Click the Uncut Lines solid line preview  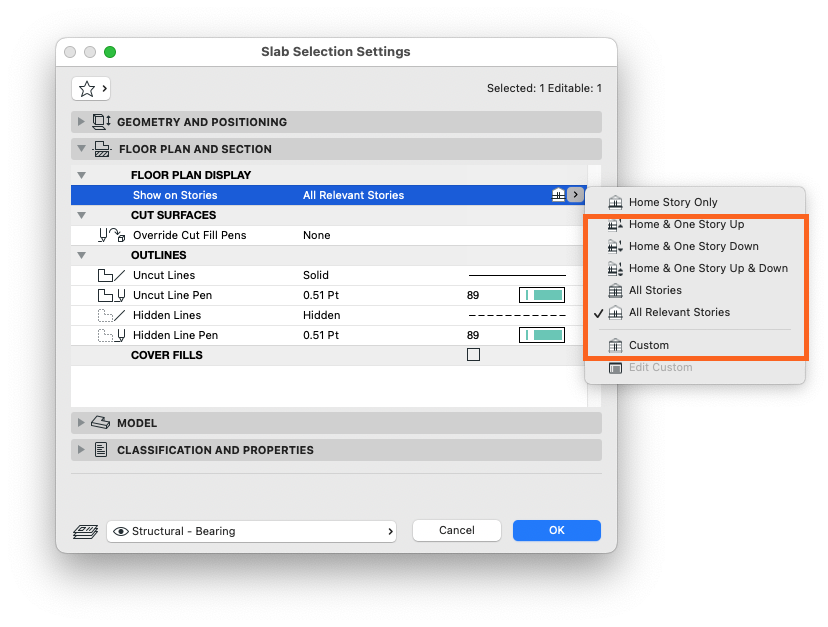(517, 275)
